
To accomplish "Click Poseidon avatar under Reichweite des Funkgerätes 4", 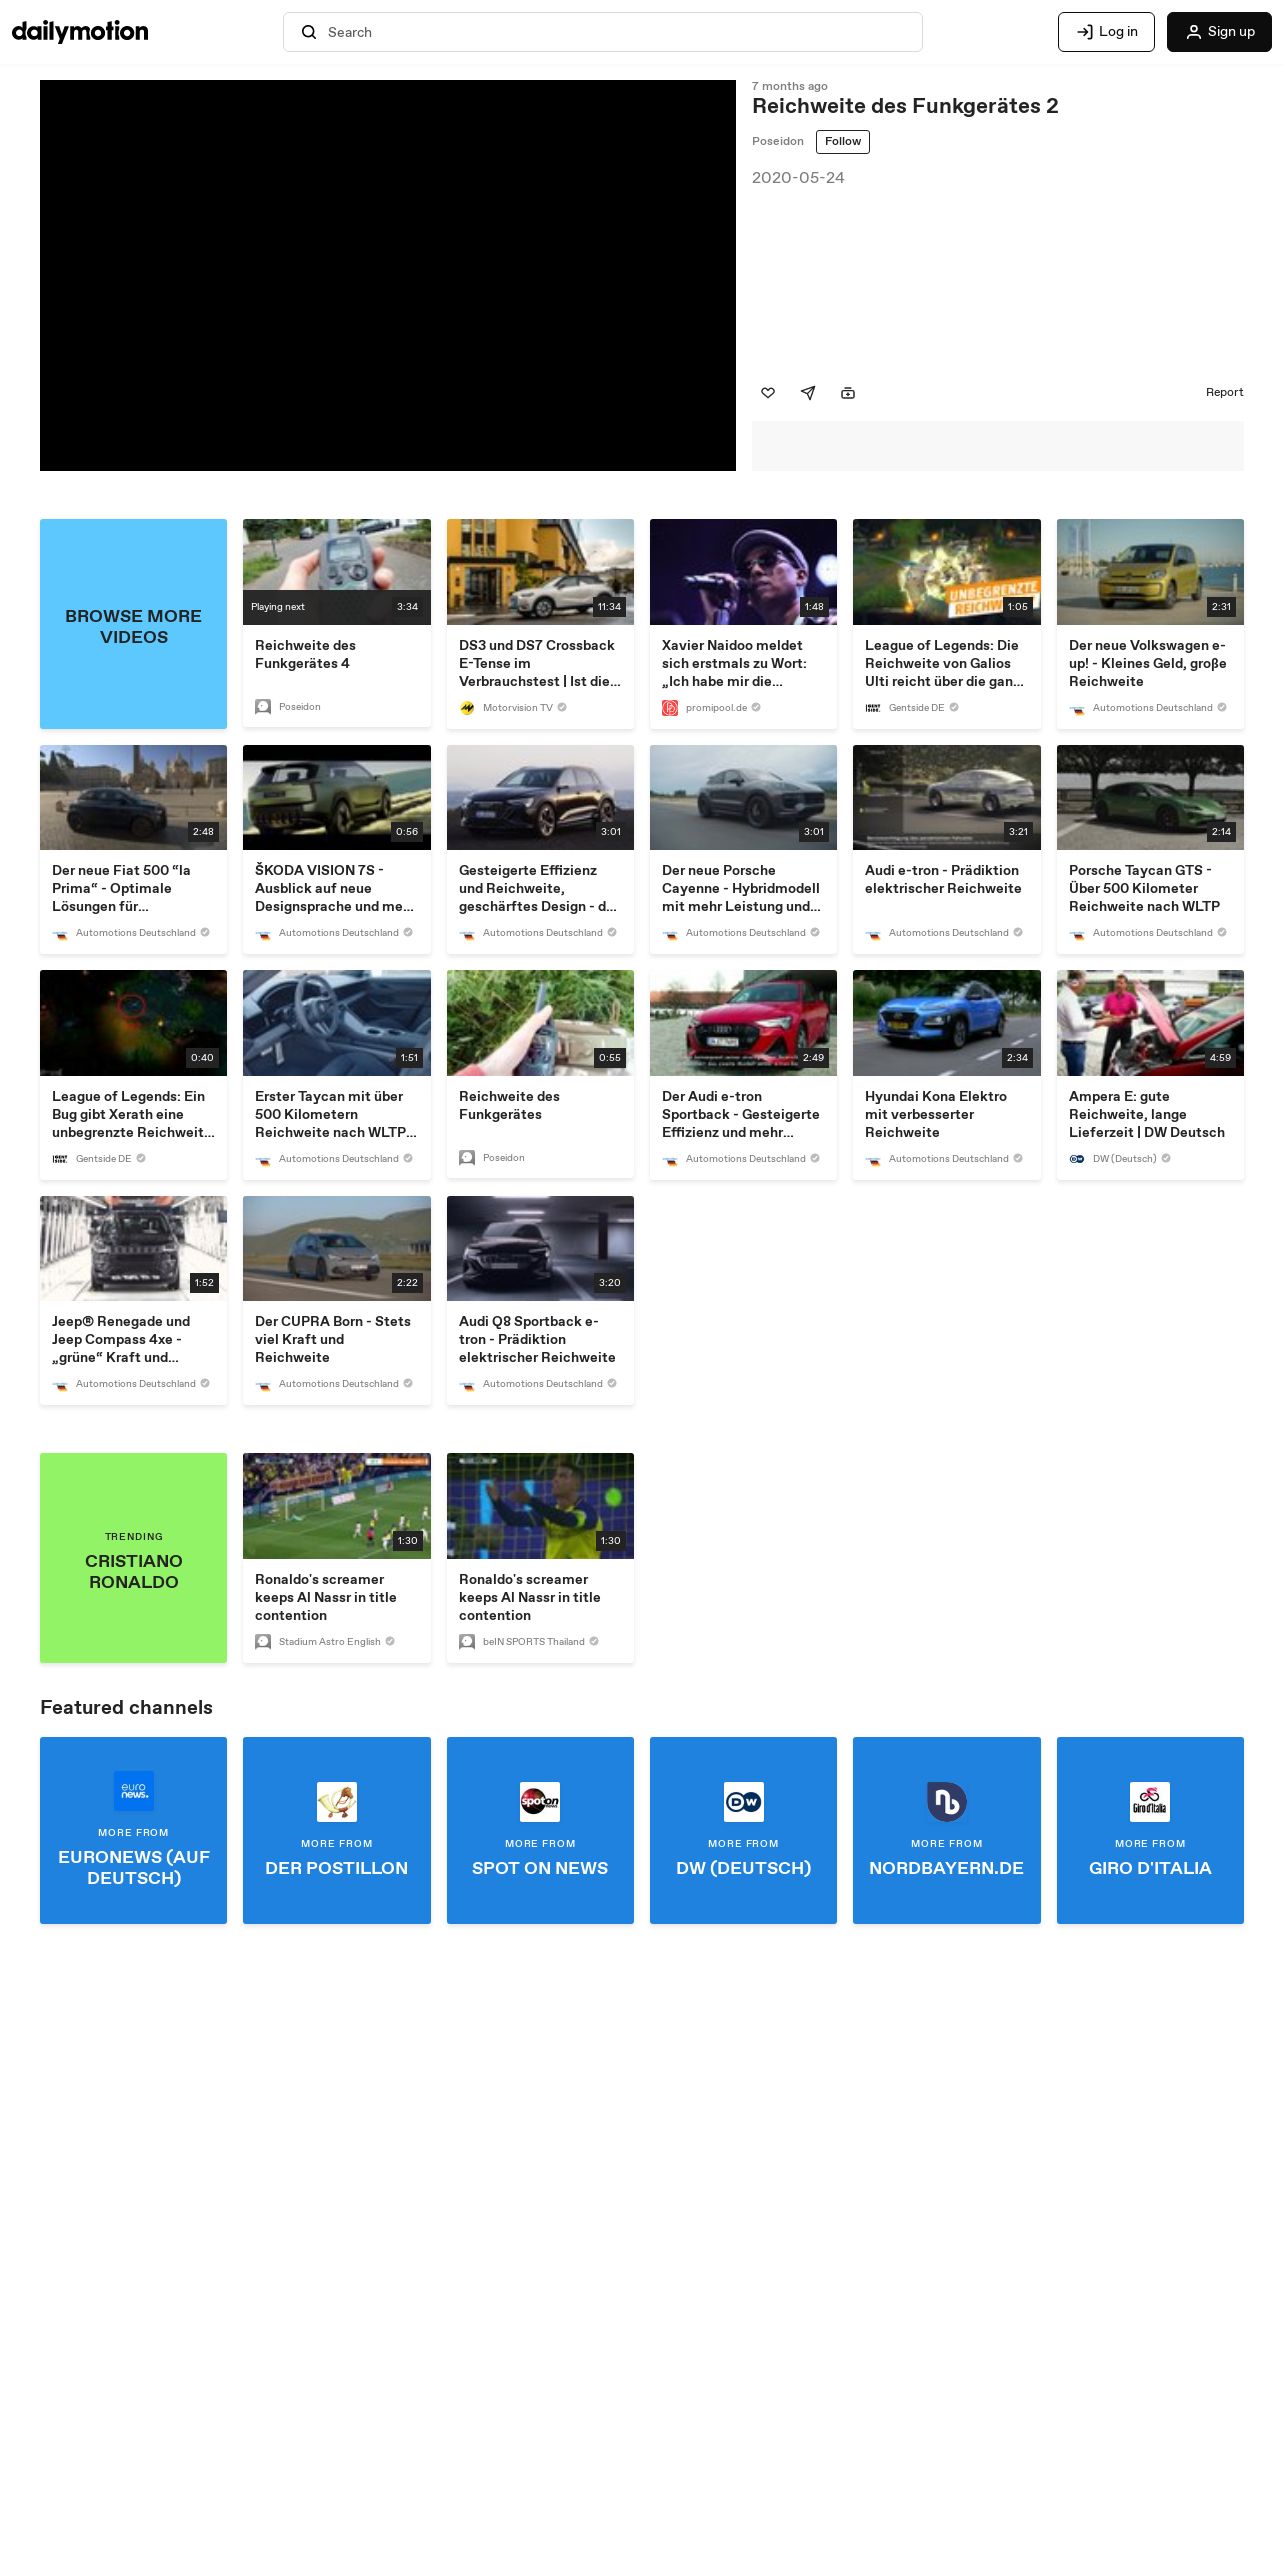I will tap(263, 707).
